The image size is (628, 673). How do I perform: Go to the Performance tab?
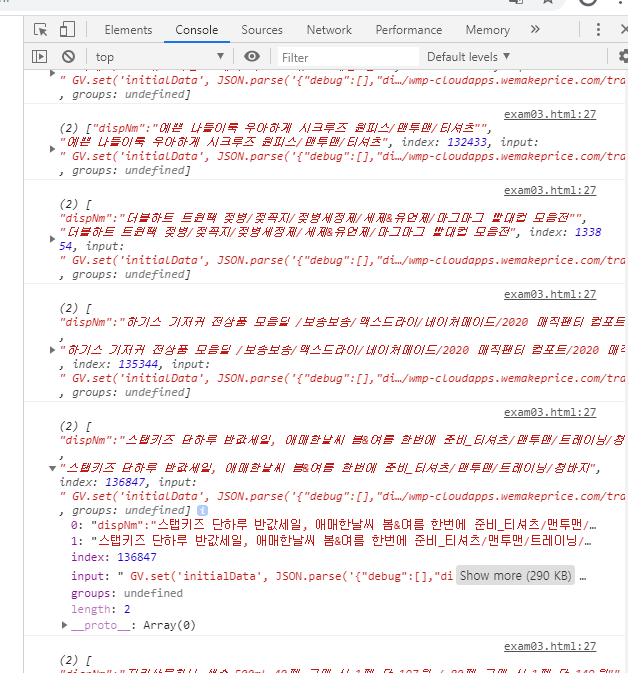click(x=409, y=30)
